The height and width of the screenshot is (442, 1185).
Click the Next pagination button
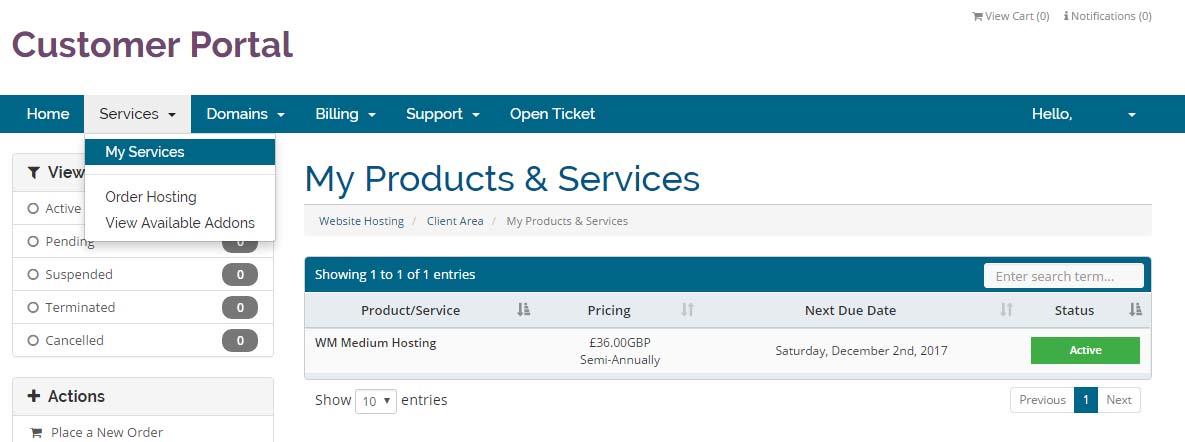(x=1119, y=400)
